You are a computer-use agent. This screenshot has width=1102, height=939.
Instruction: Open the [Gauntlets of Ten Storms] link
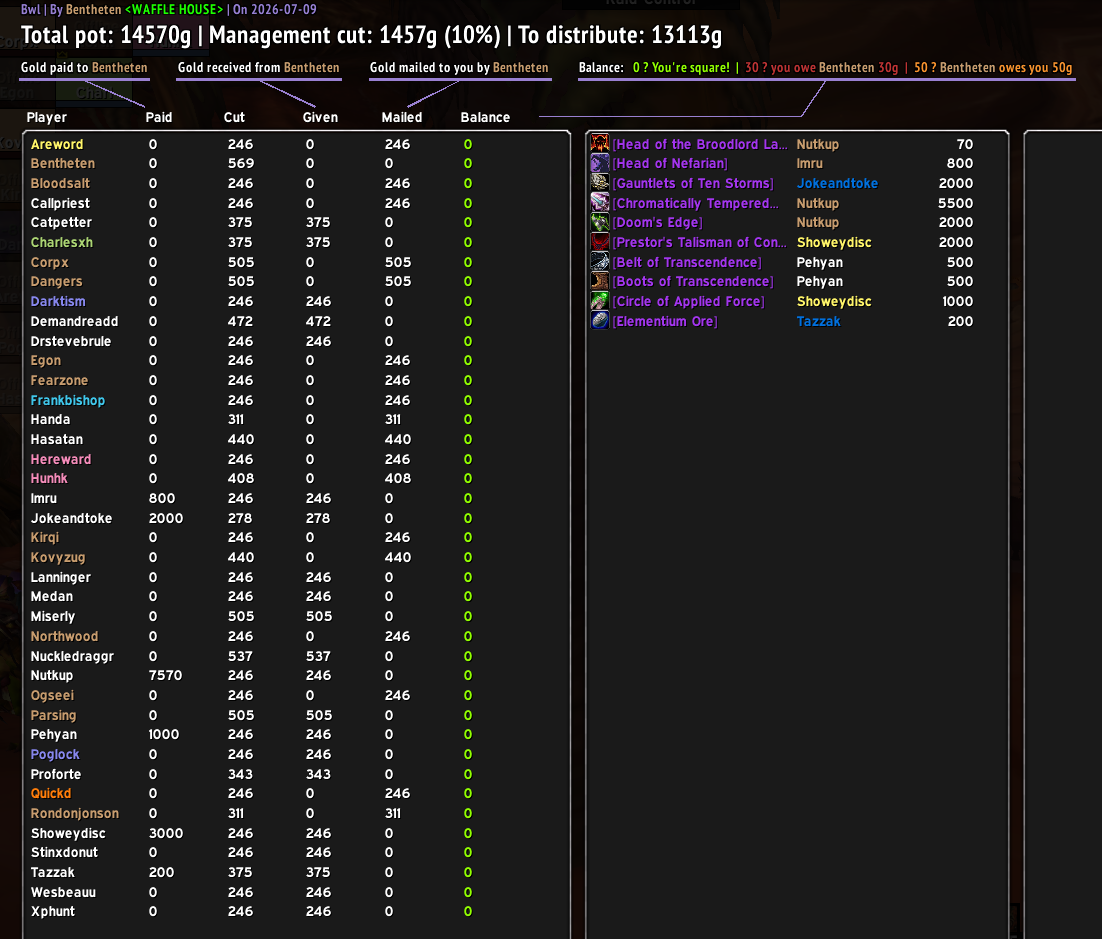[x=693, y=183]
